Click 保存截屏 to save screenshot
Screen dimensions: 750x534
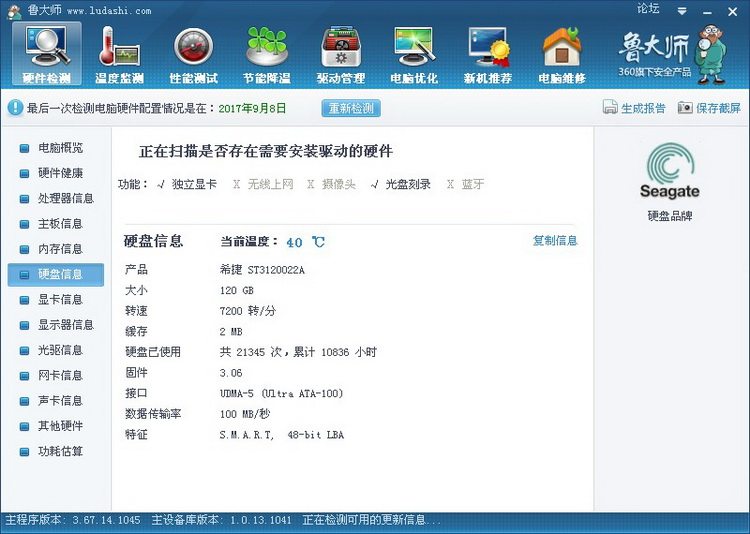point(709,108)
